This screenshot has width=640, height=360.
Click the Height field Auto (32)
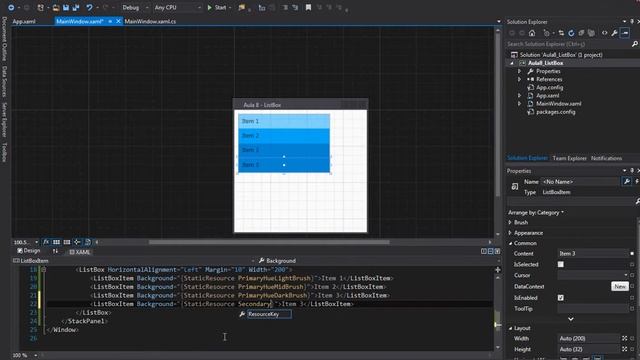pos(588,349)
